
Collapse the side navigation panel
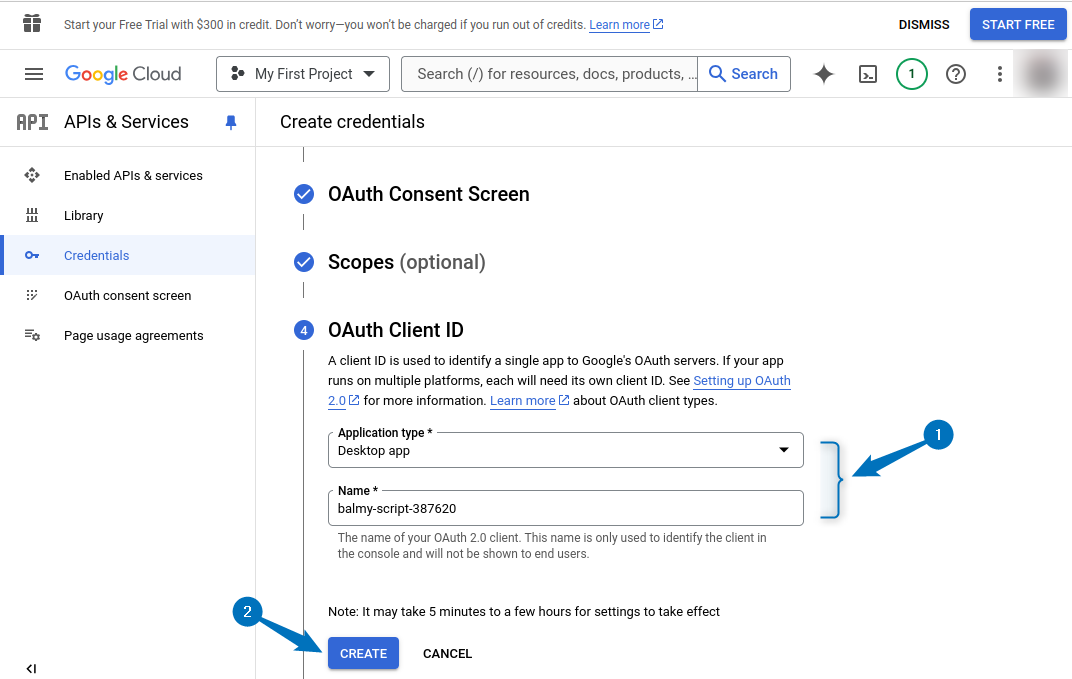point(31,668)
